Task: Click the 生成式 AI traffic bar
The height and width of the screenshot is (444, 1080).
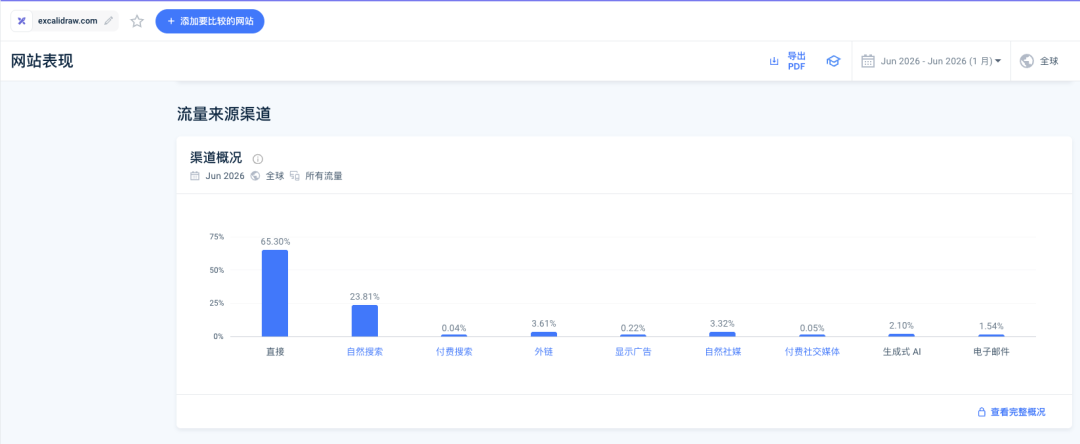Action: 902,335
